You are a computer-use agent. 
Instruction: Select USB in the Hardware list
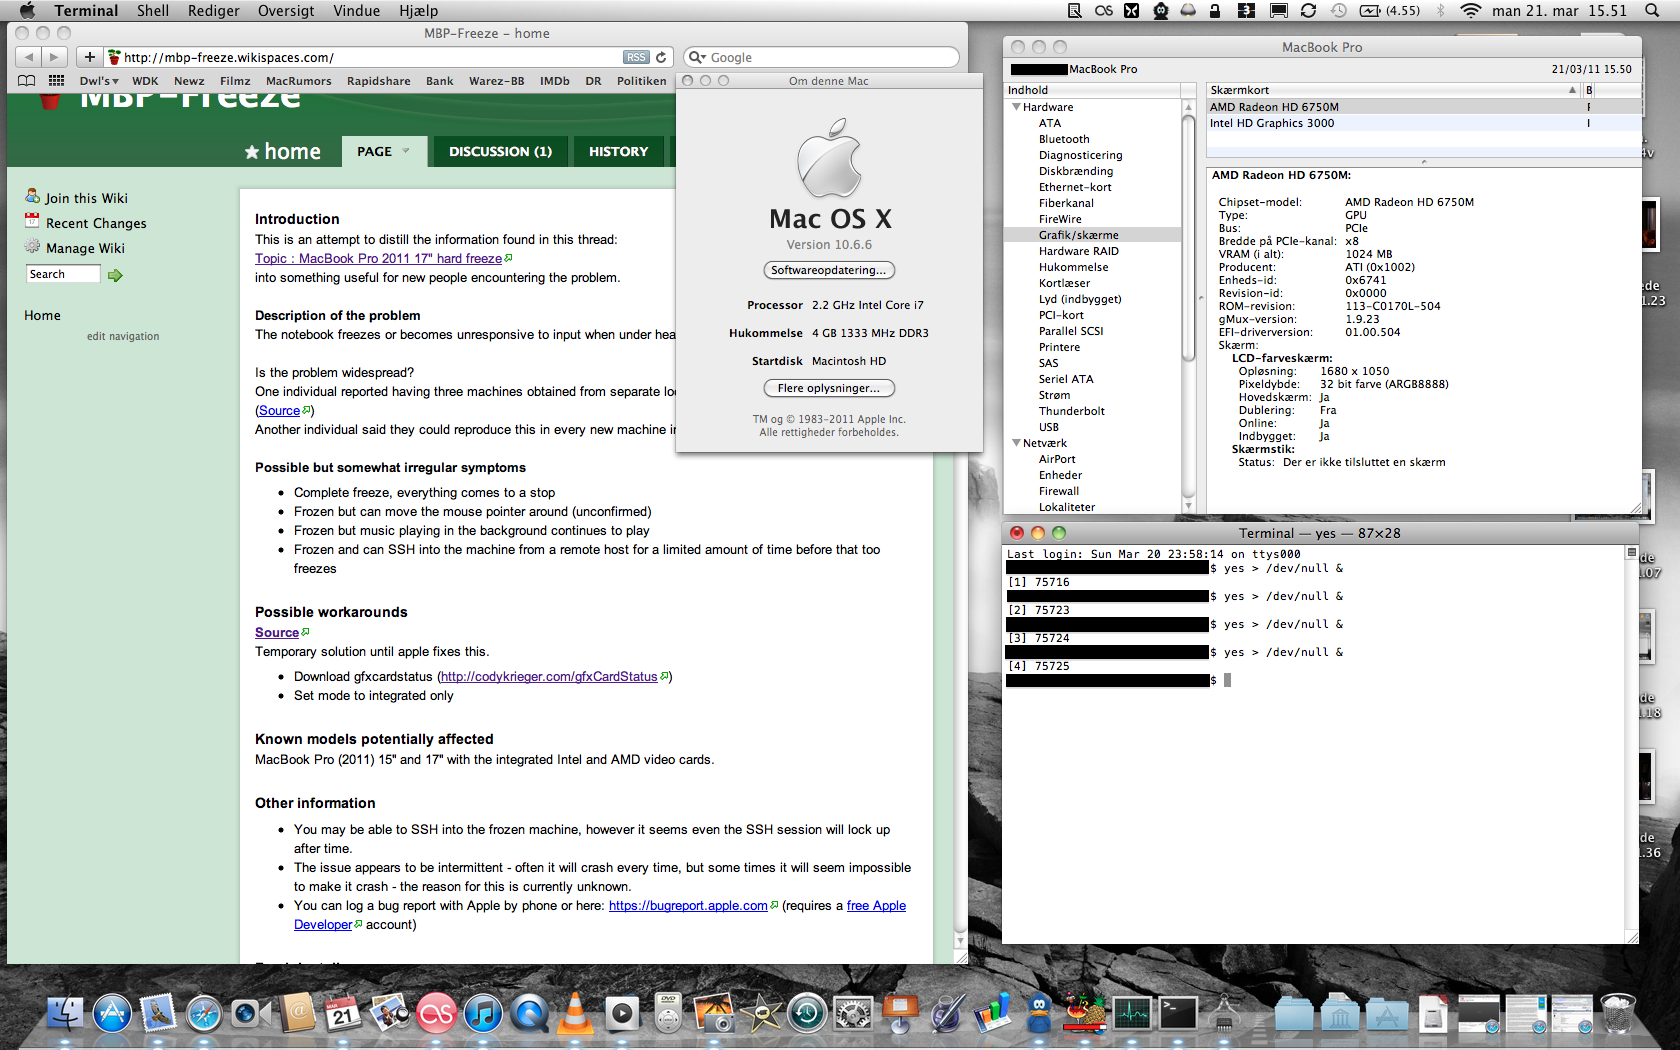[x=1048, y=427]
